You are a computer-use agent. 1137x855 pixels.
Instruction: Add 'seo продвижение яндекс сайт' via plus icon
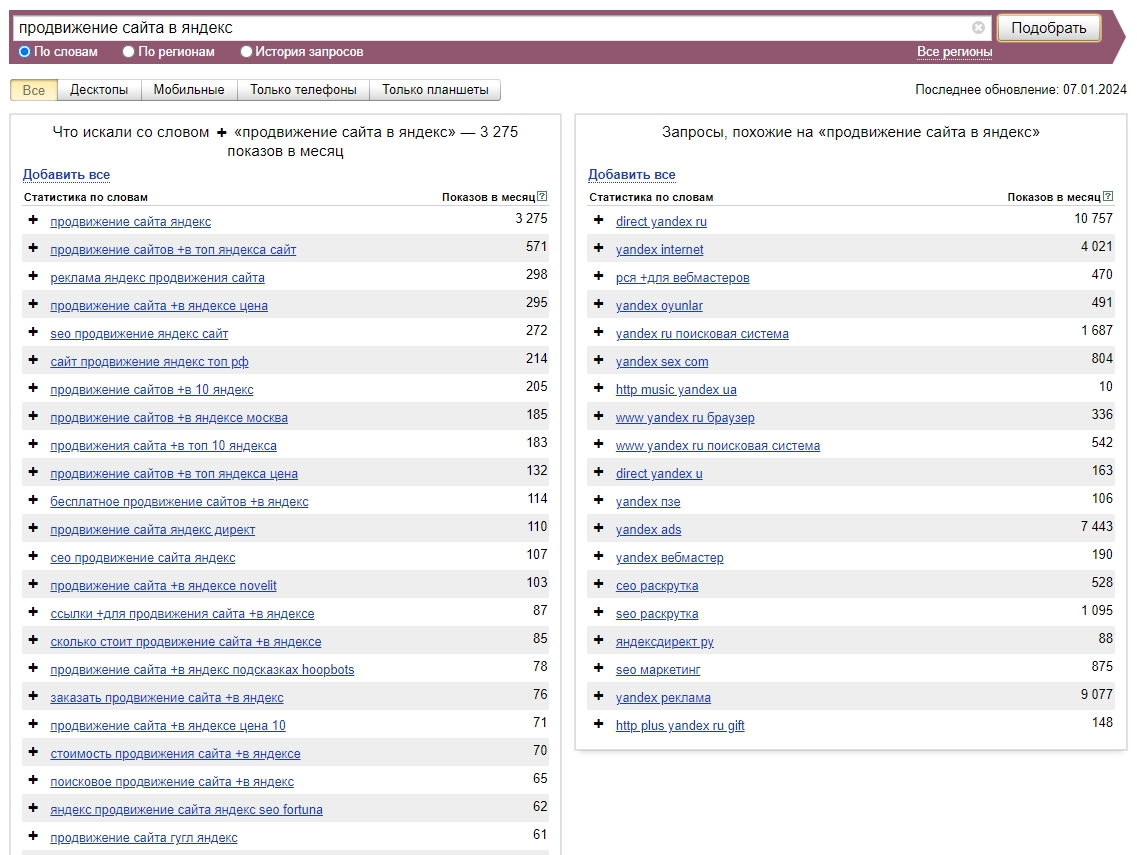coord(33,331)
